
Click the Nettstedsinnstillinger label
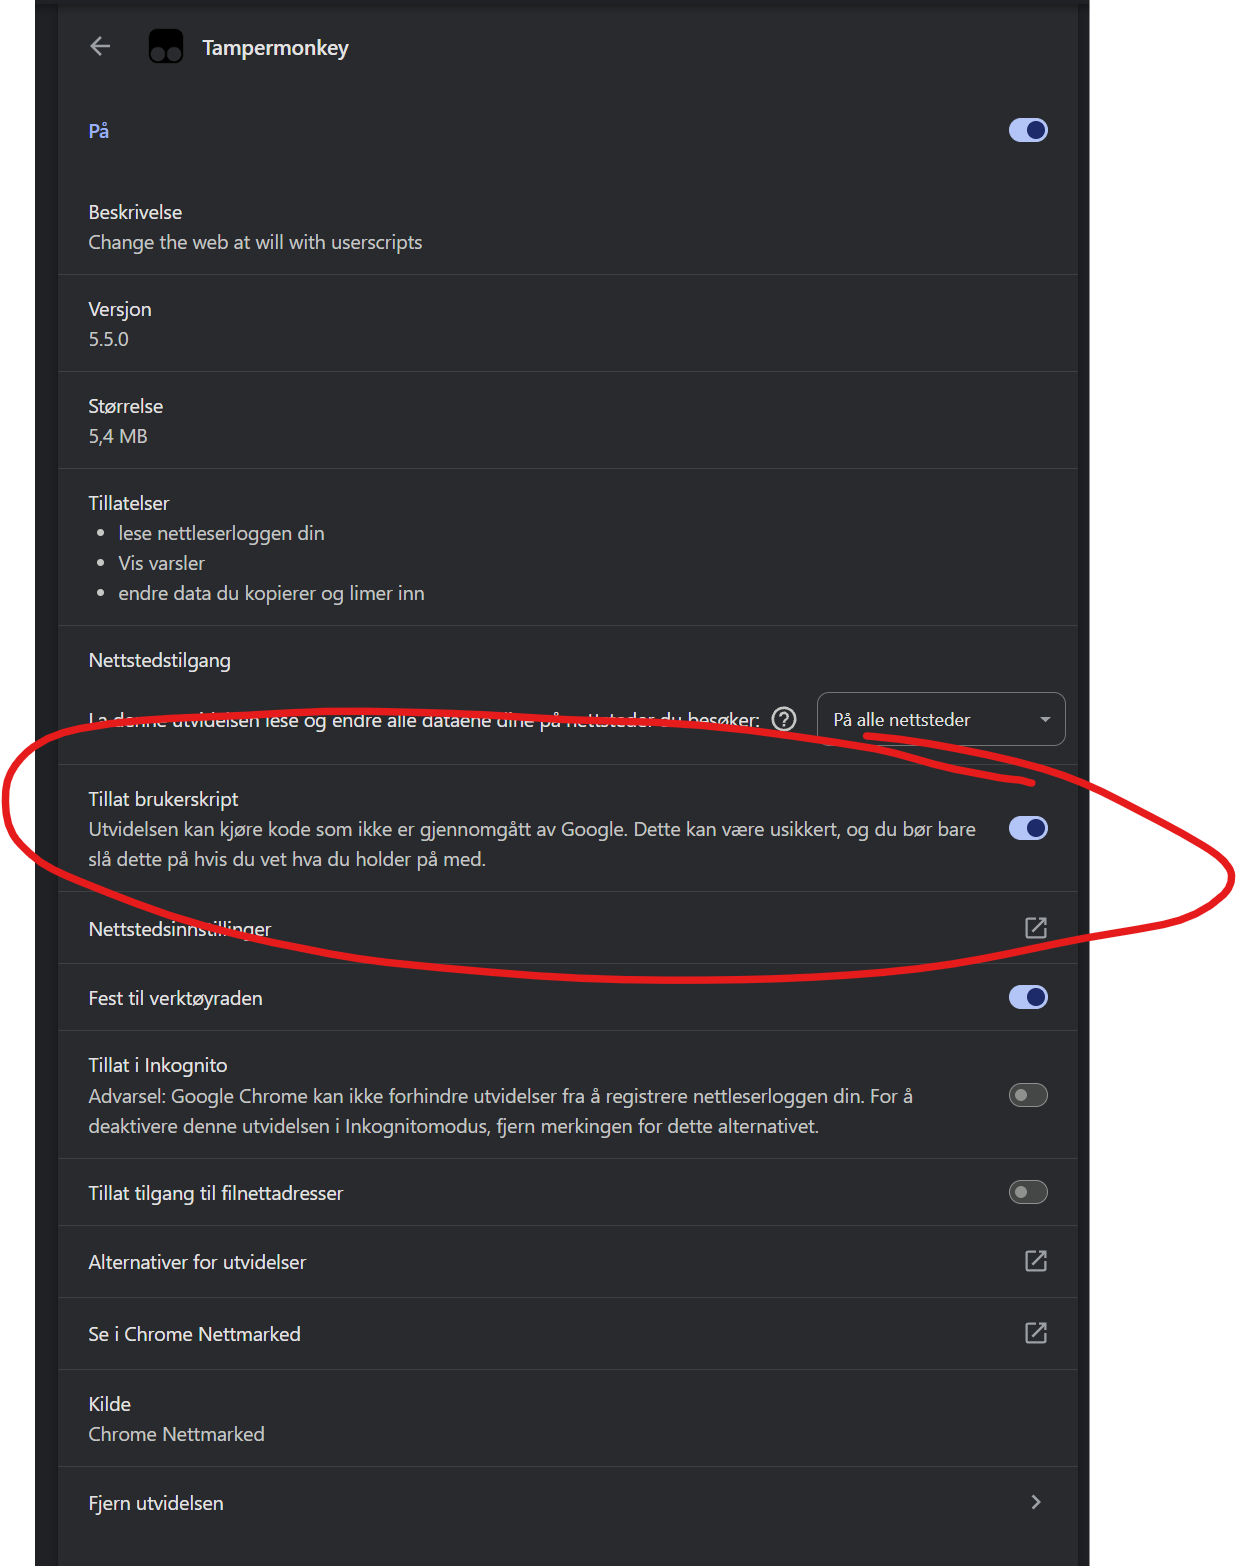tap(180, 929)
